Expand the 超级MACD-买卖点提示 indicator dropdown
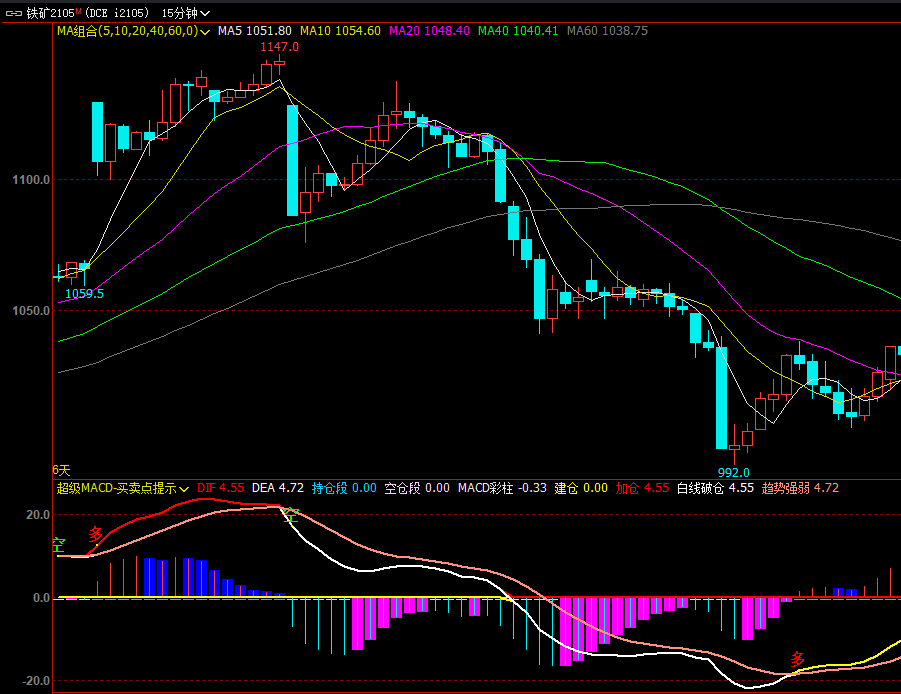901x694 pixels. pos(123,488)
